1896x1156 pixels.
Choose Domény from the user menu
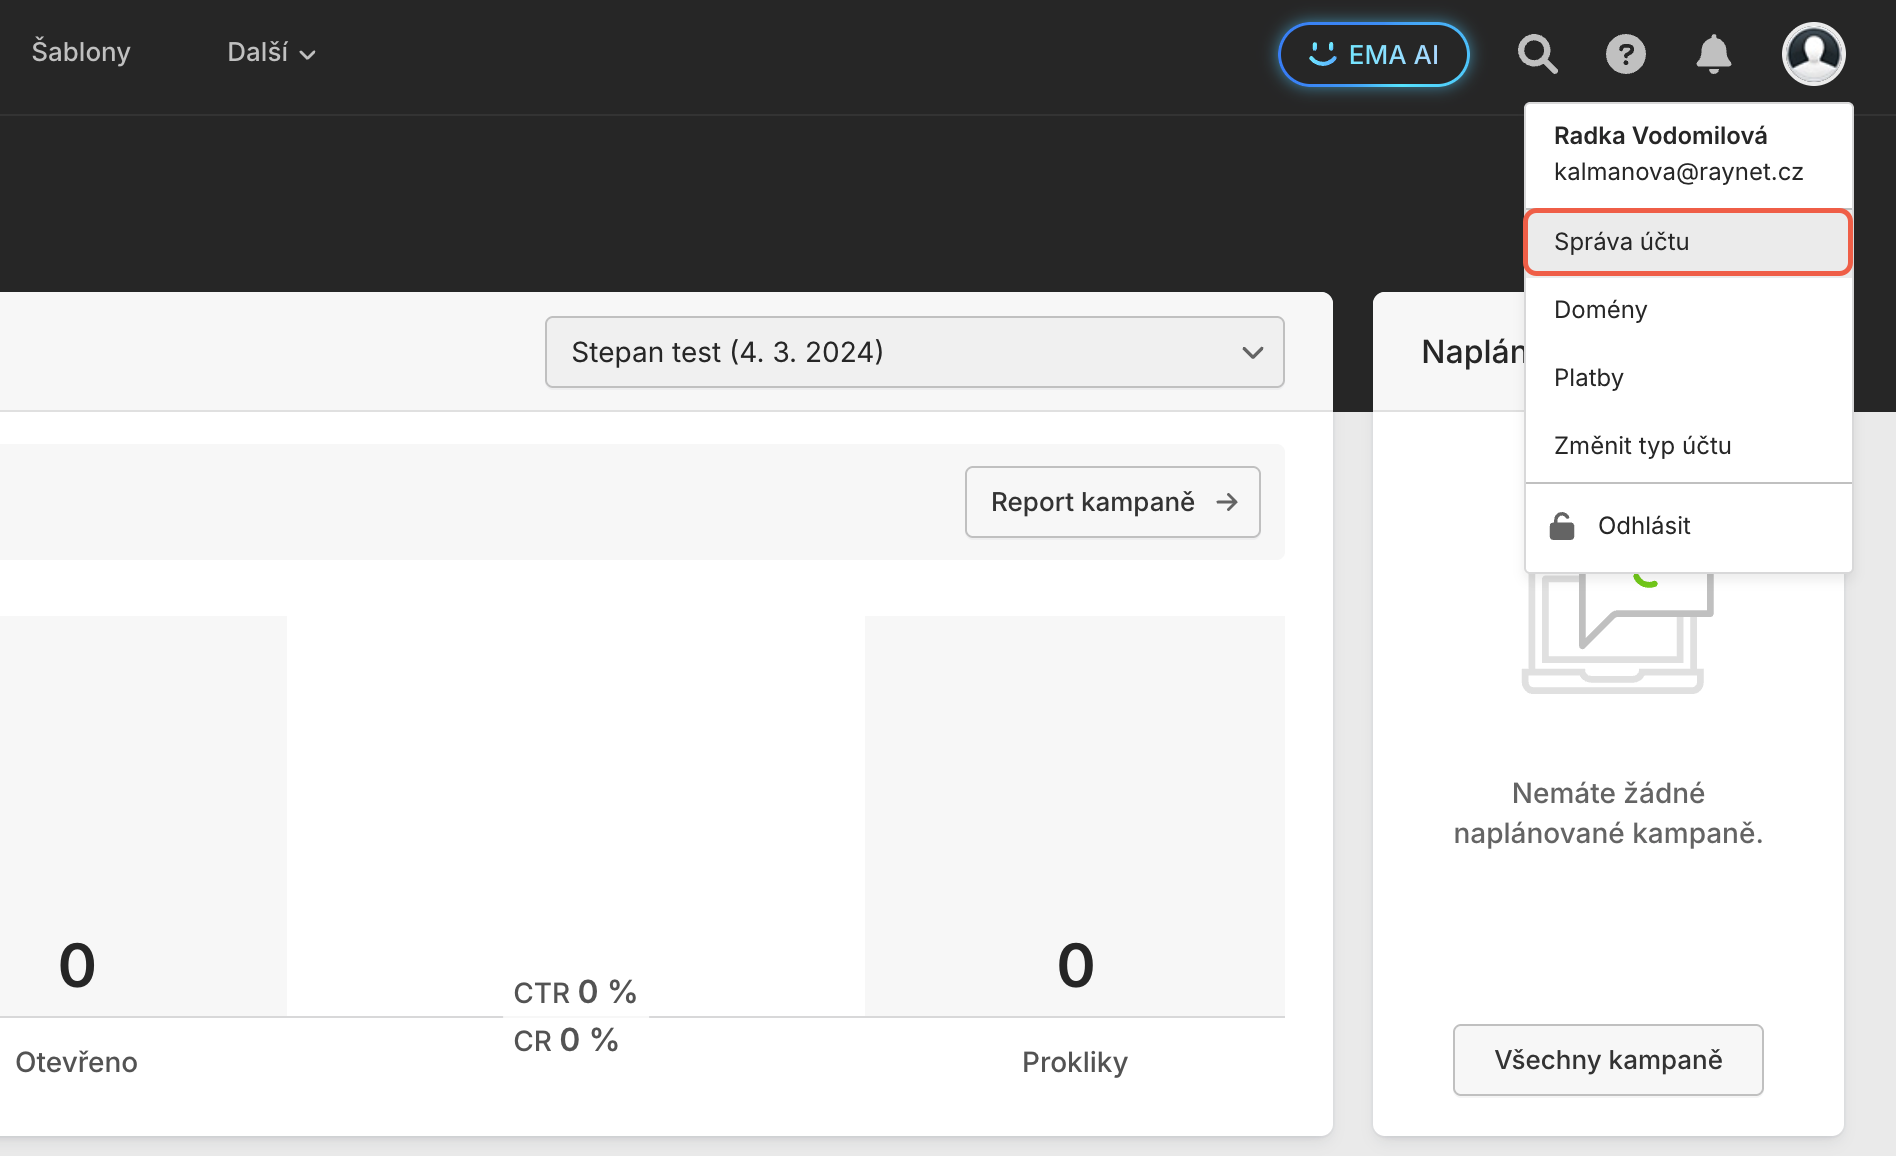1688,310
